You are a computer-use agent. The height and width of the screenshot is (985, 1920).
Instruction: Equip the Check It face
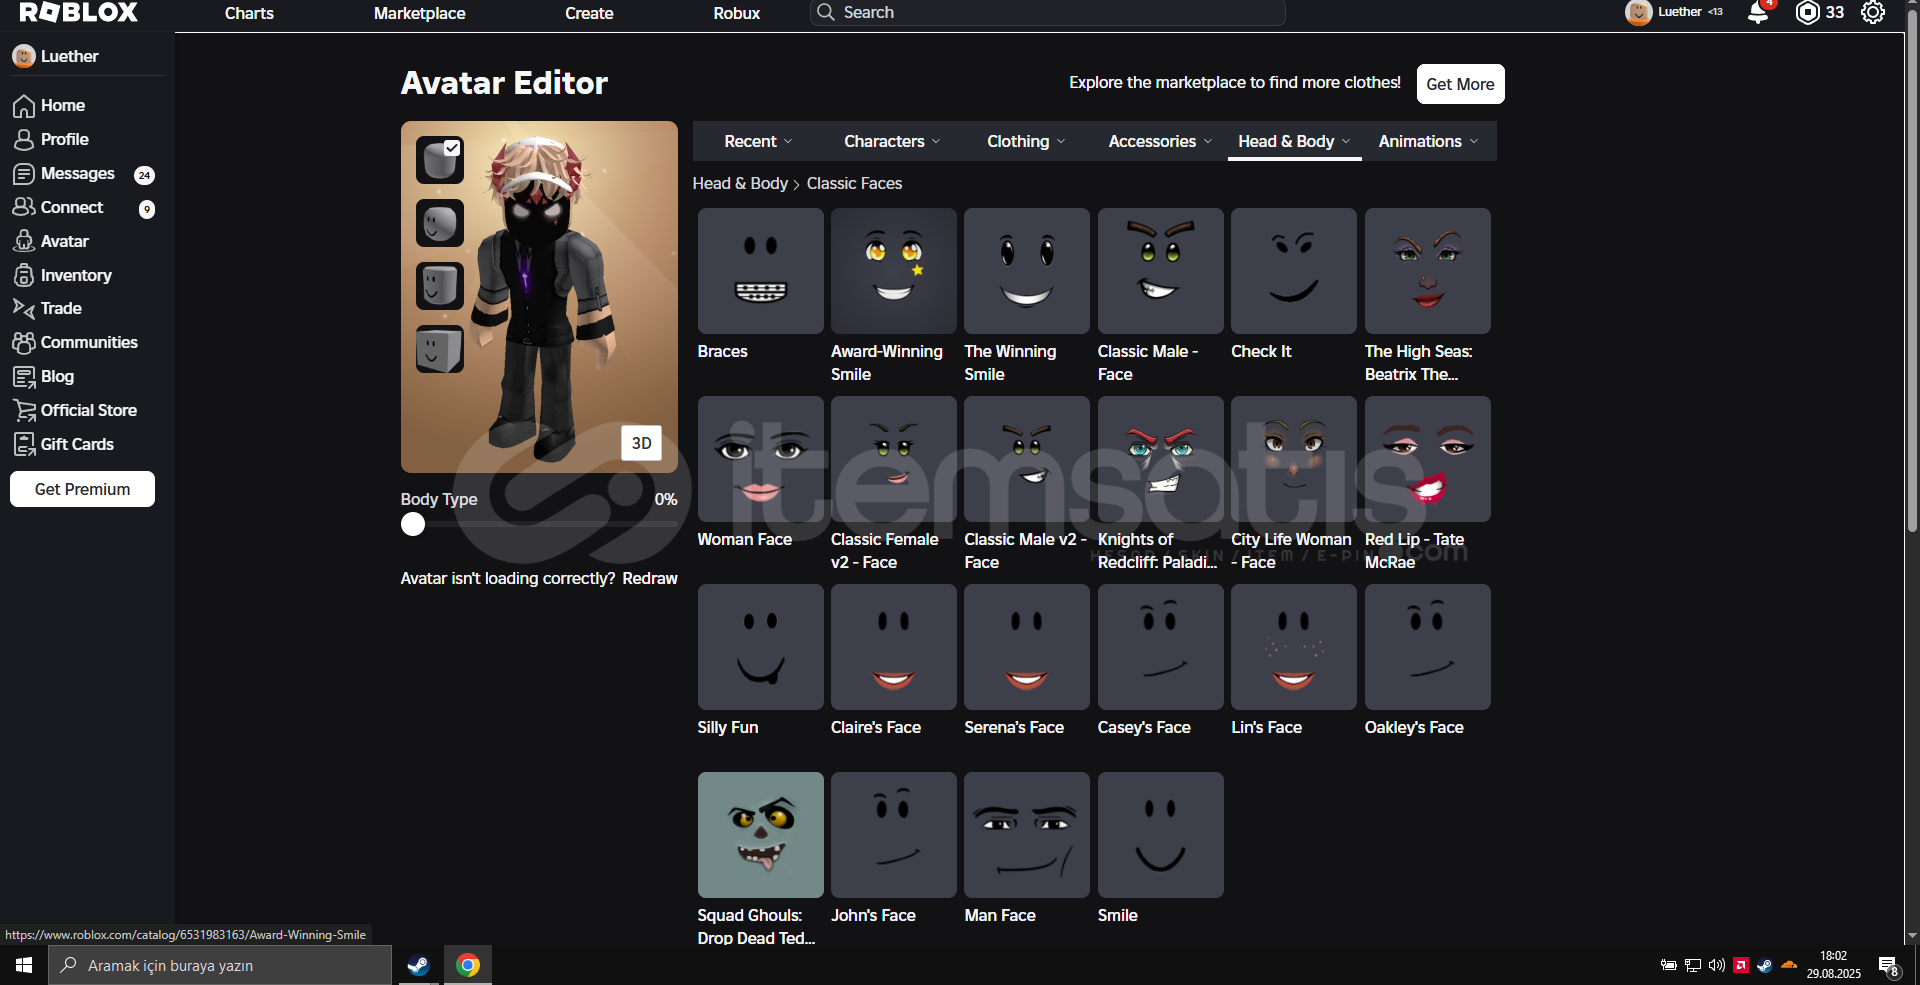1294,271
